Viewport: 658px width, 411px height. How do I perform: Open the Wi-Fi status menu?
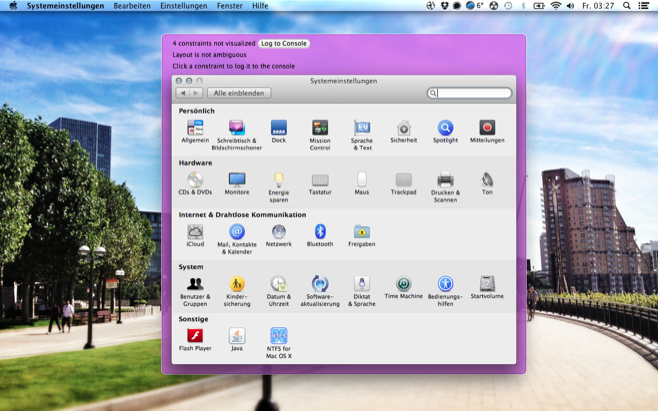click(x=556, y=6)
